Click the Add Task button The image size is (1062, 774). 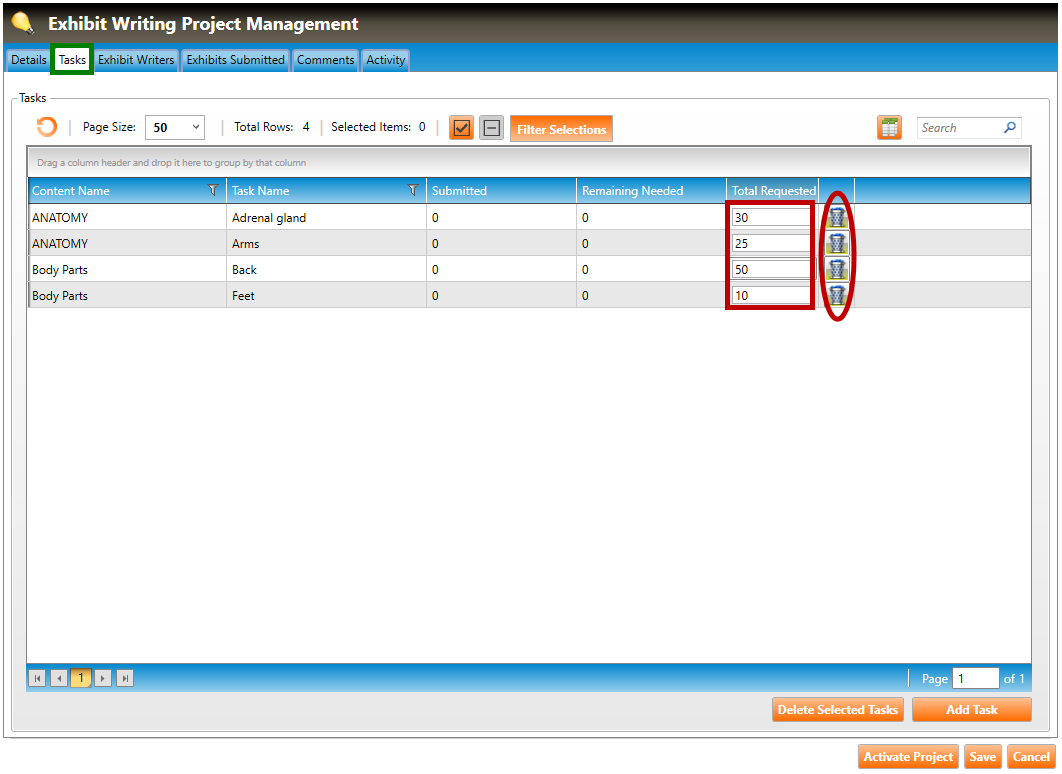point(971,710)
